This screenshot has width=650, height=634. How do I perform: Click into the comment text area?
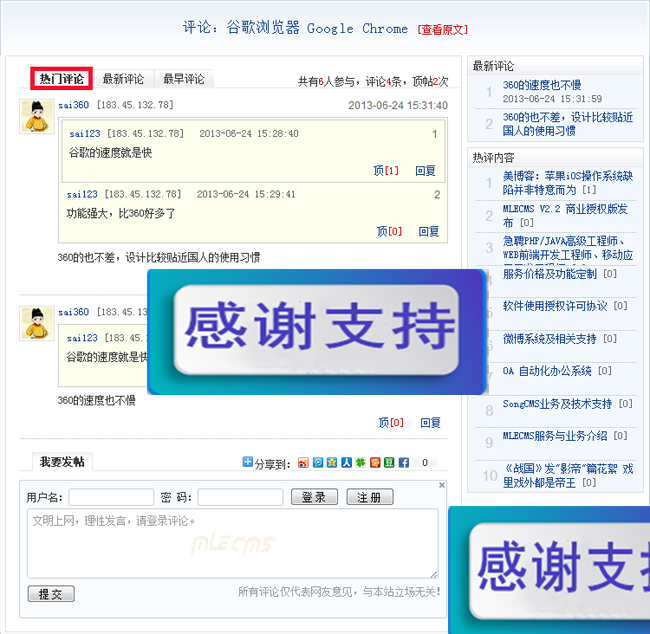(x=233, y=543)
